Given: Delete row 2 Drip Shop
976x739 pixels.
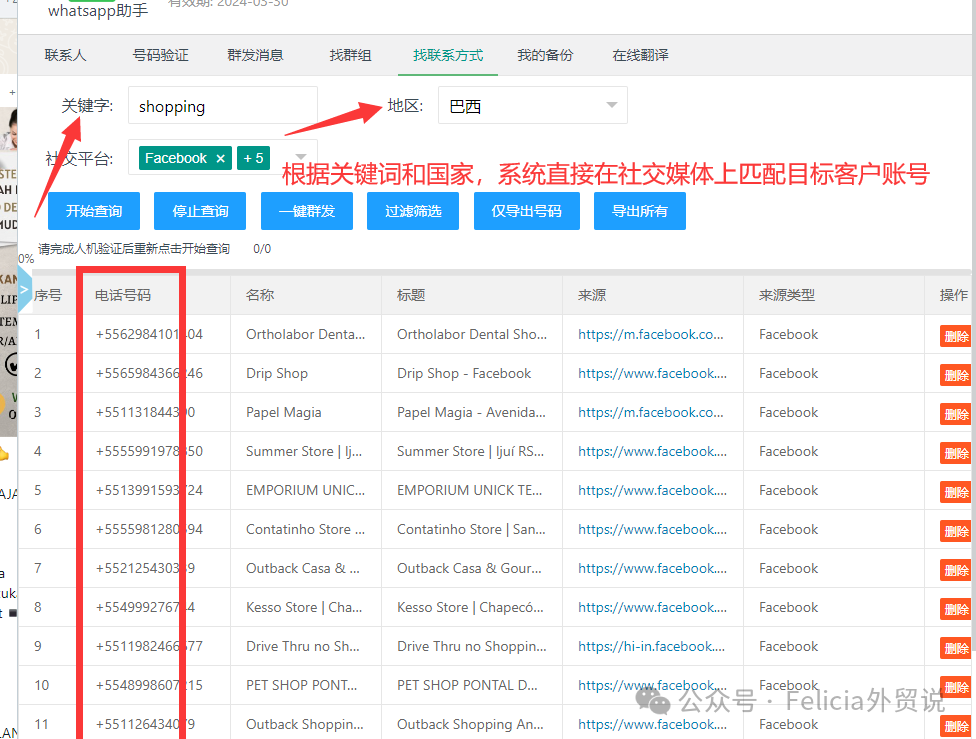Looking at the screenshot, I should coord(956,375).
